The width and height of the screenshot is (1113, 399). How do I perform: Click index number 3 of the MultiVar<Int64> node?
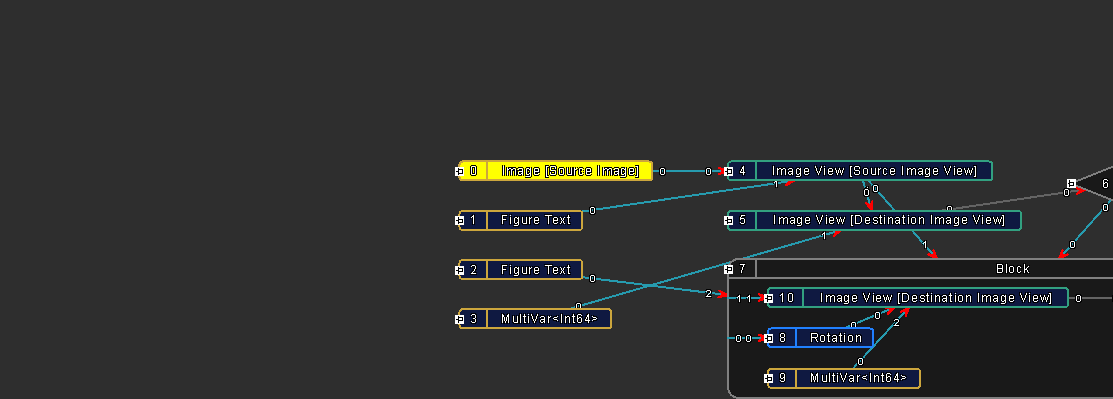pyautogui.click(x=473, y=319)
